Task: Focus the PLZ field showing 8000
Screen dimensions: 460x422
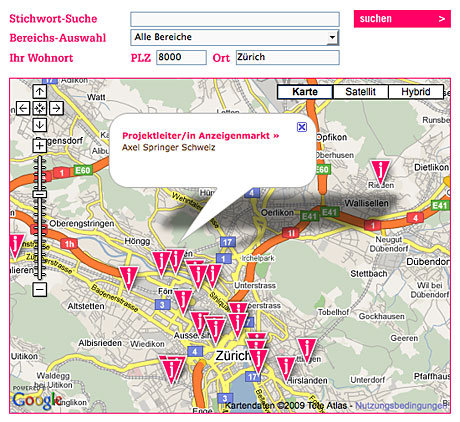Action: (x=181, y=57)
